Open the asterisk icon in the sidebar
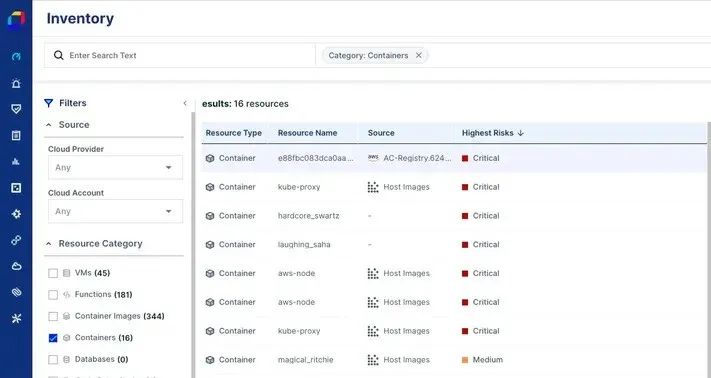711x378 pixels. click(x=16, y=319)
